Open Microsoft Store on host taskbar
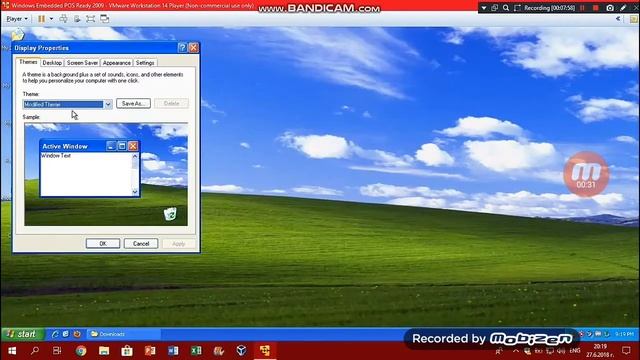640x360 pixels. tap(127, 351)
